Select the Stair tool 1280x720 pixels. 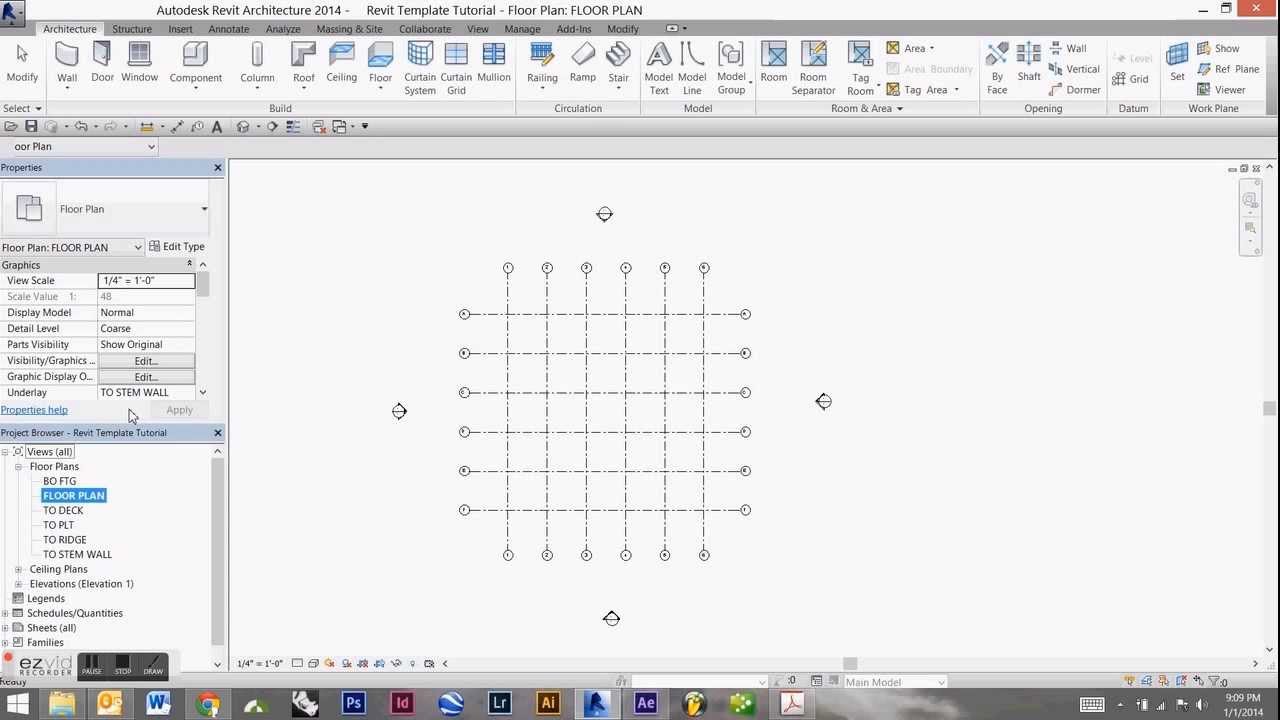point(618,65)
